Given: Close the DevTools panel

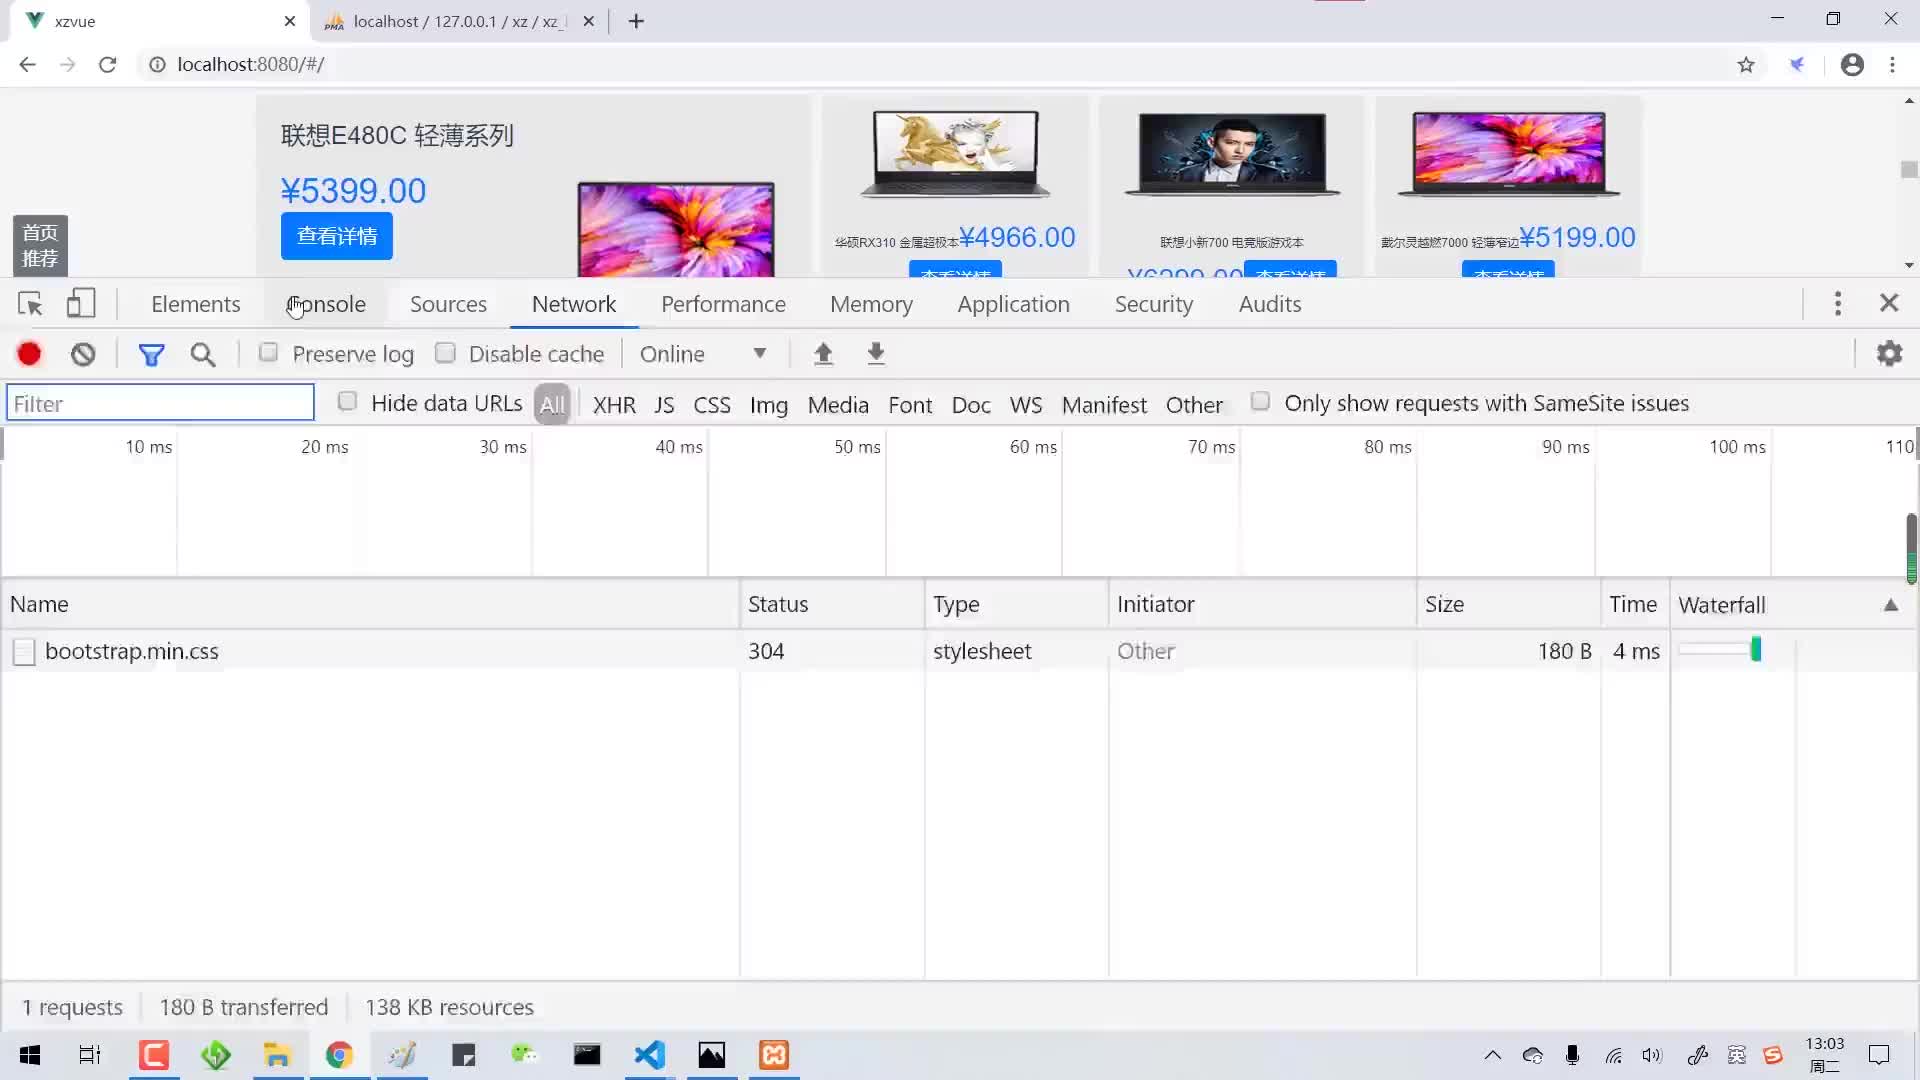Looking at the screenshot, I should click(1889, 303).
